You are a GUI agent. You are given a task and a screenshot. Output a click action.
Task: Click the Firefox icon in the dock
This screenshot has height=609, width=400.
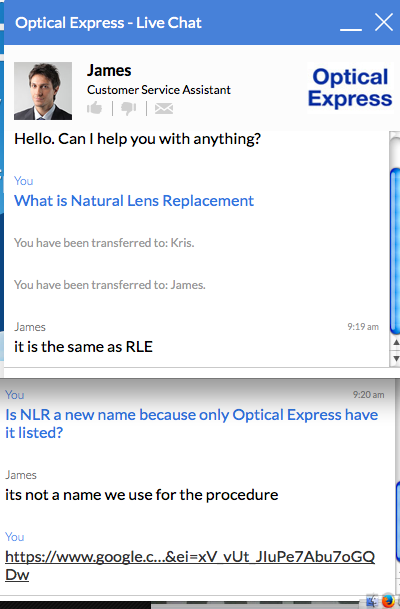[388, 601]
